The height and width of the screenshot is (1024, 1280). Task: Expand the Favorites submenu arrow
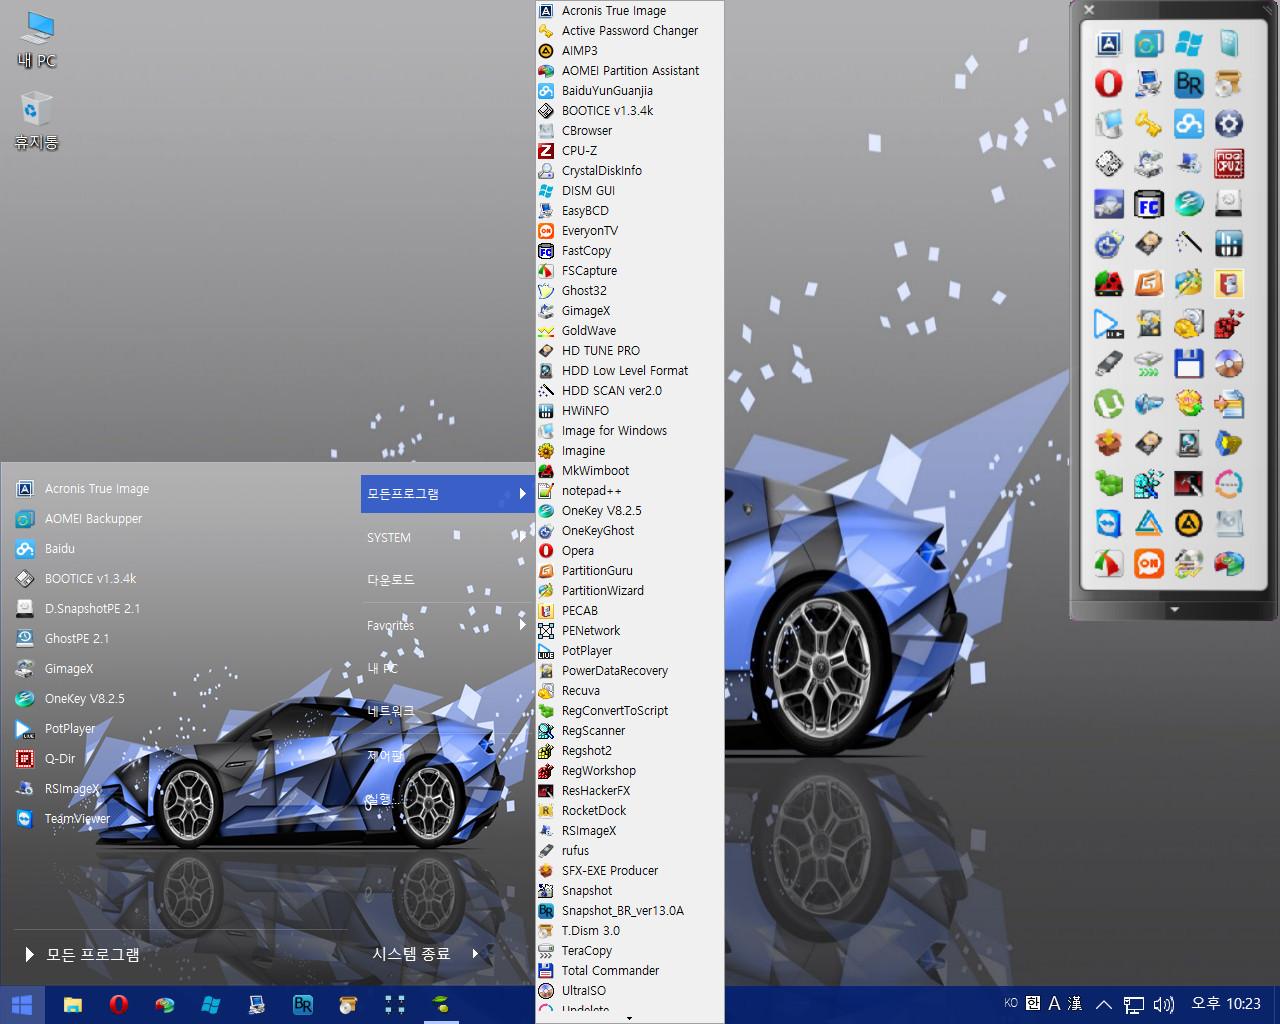(522, 625)
